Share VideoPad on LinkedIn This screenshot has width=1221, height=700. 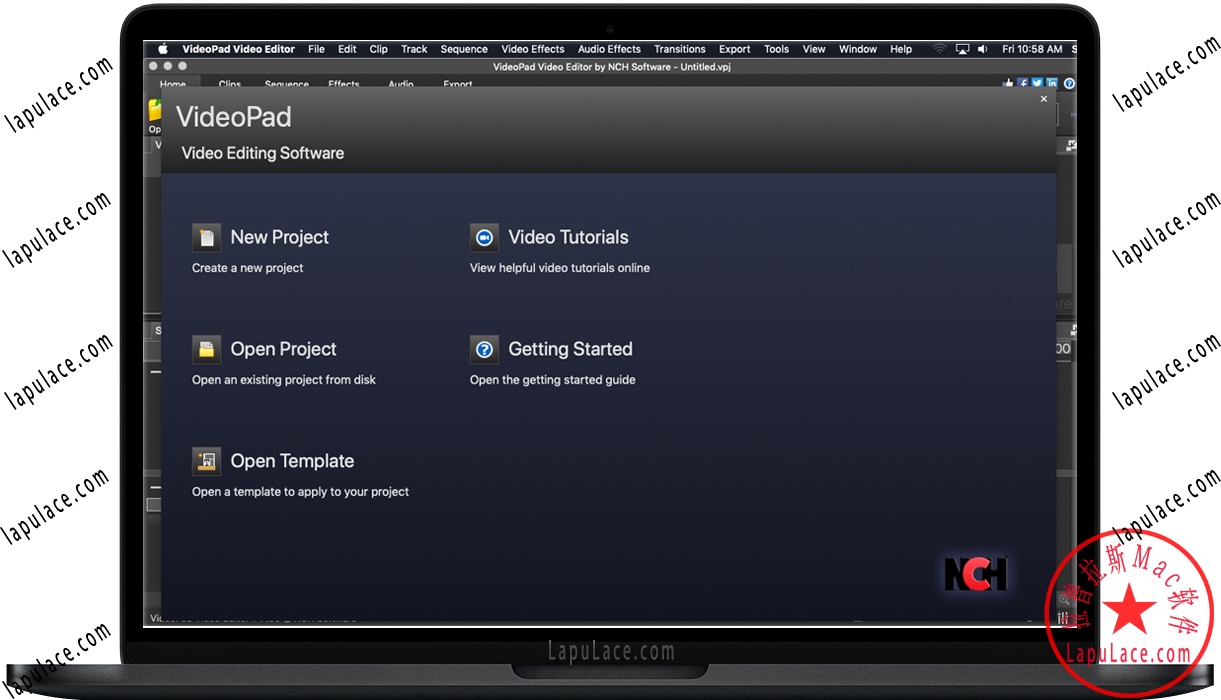[1052, 83]
